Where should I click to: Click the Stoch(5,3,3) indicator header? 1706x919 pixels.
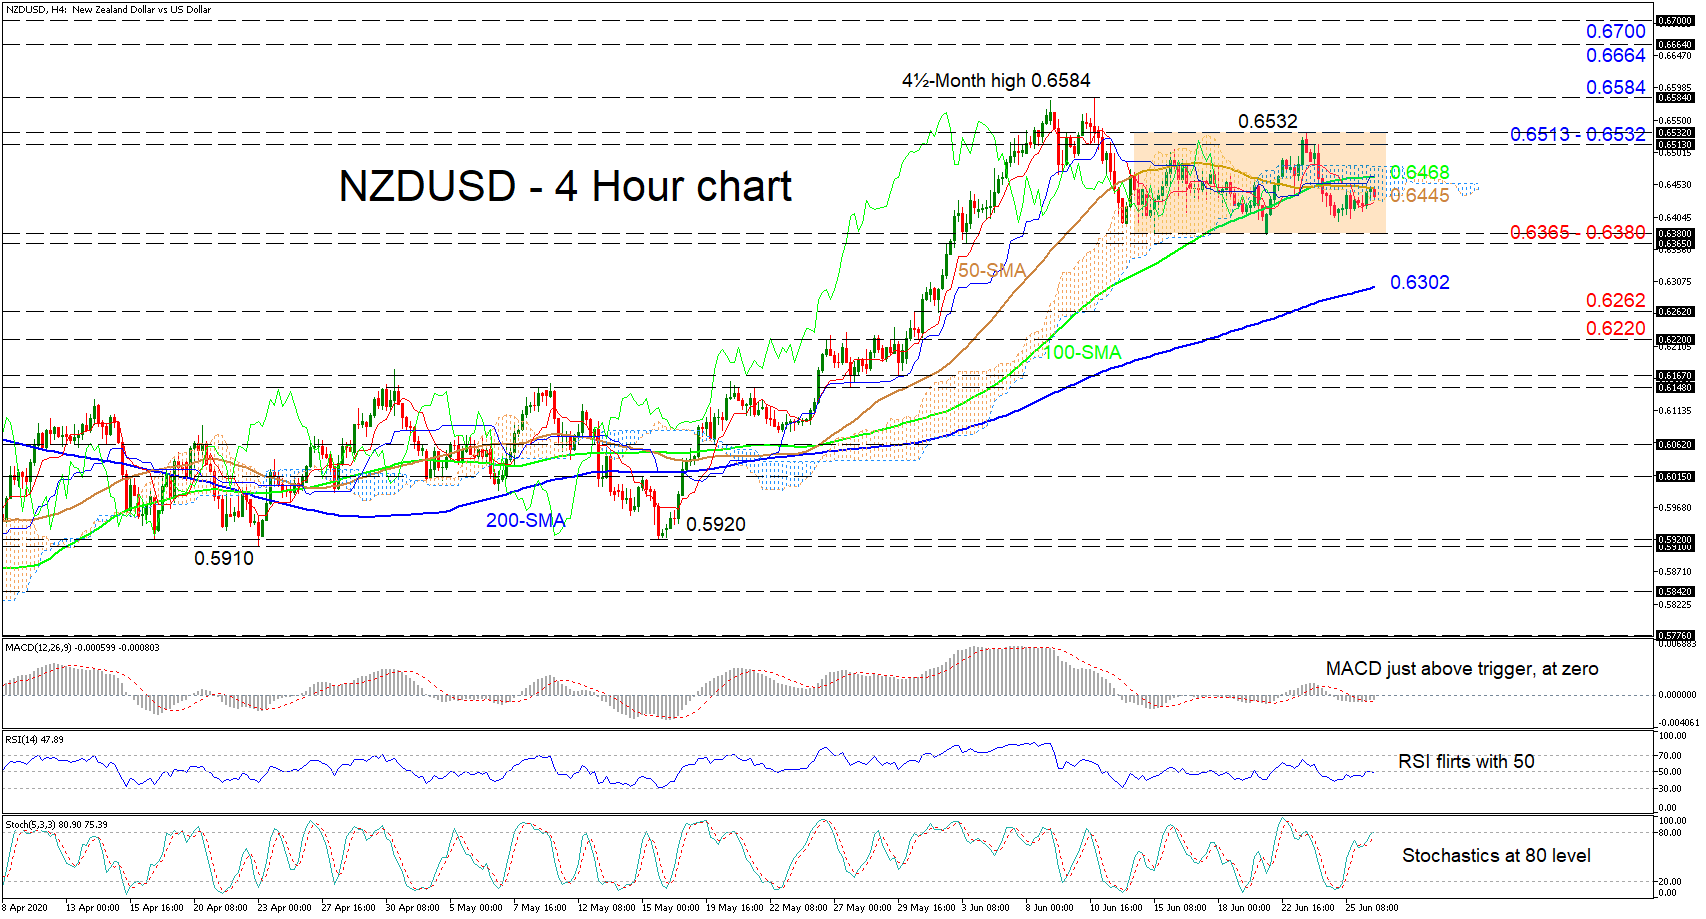coord(56,825)
